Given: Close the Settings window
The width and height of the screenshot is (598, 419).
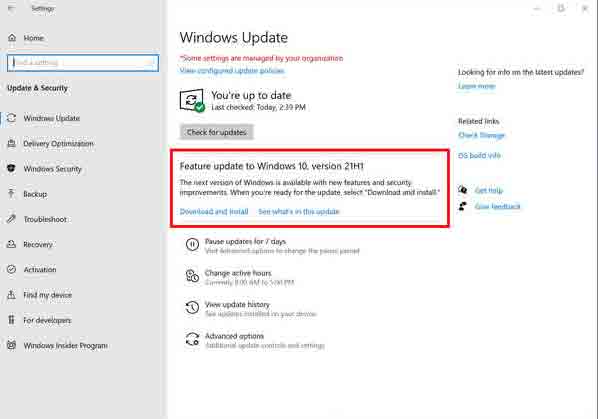Looking at the screenshot, I should pyautogui.click(x=585, y=8).
